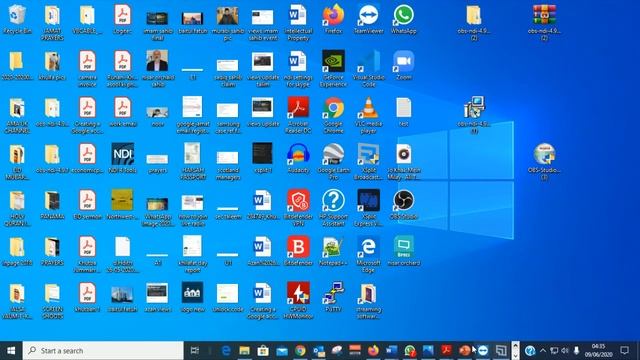This screenshot has width=640, height=360.
Task: Open the taskbar clock and date
Action: [598, 351]
